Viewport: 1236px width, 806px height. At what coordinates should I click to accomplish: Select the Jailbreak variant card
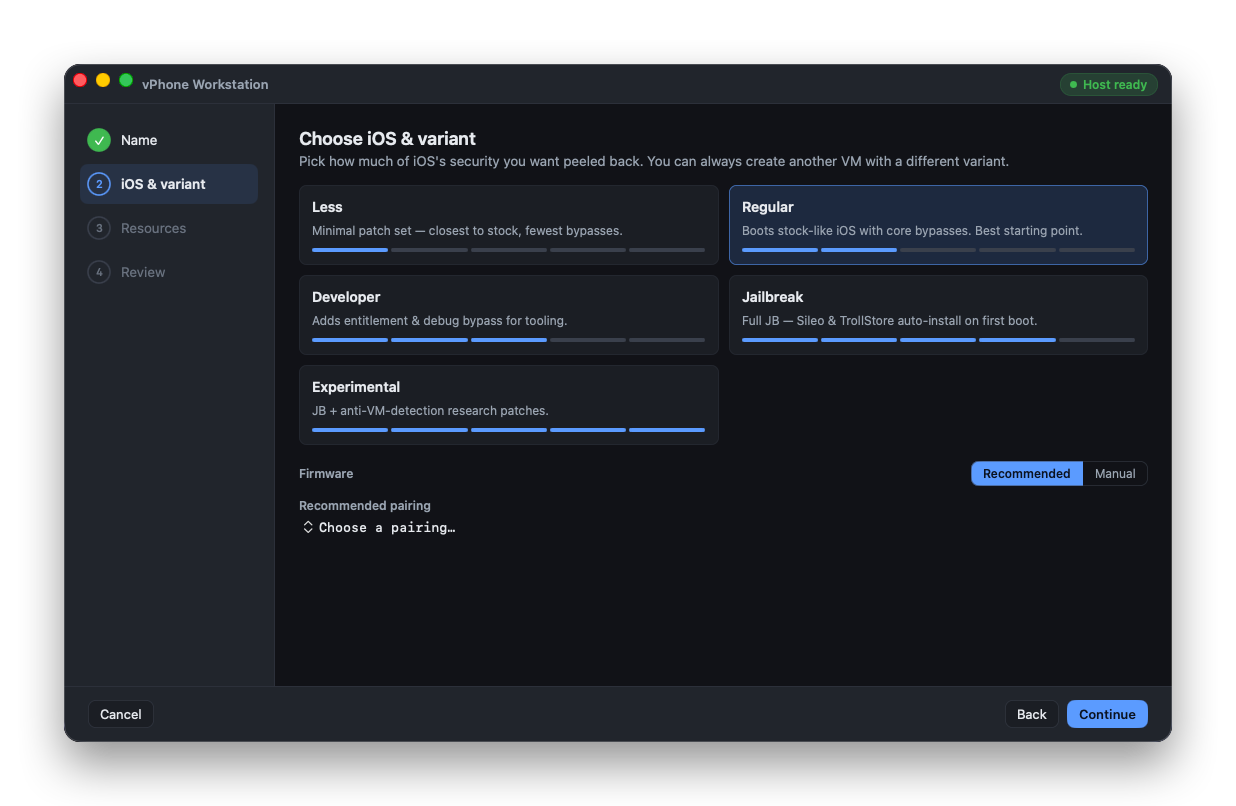[x=938, y=315]
